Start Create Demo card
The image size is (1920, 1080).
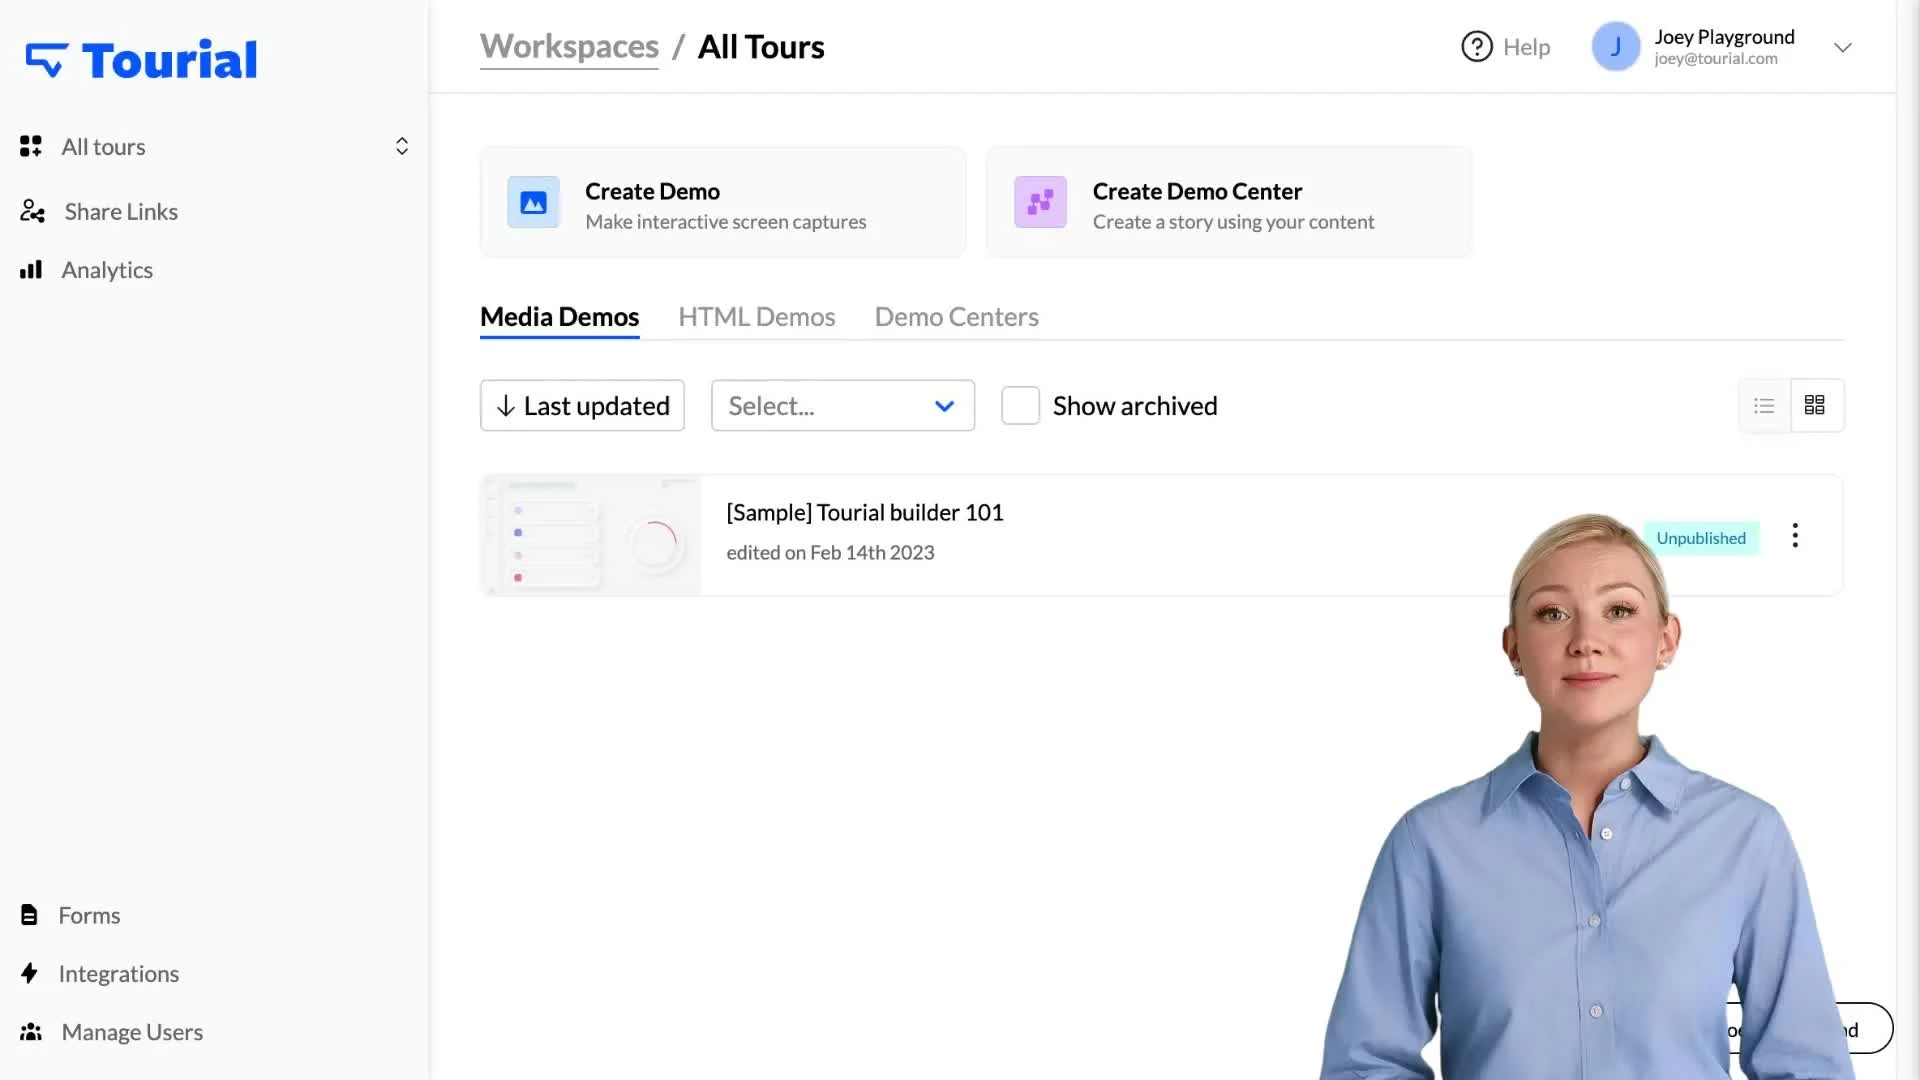[722, 203]
